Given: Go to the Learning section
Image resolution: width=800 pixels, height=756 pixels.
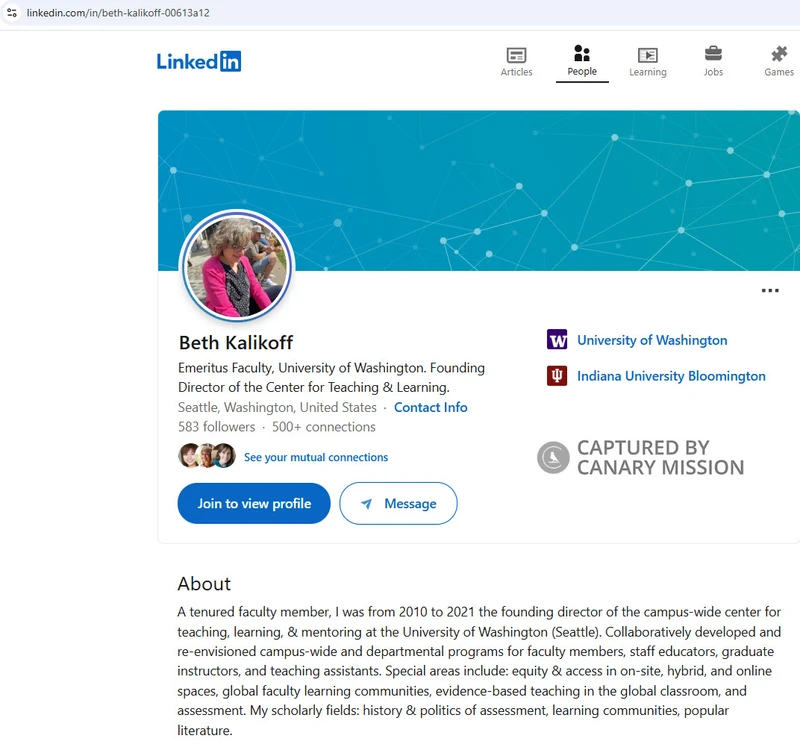Looking at the screenshot, I should click(x=648, y=62).
